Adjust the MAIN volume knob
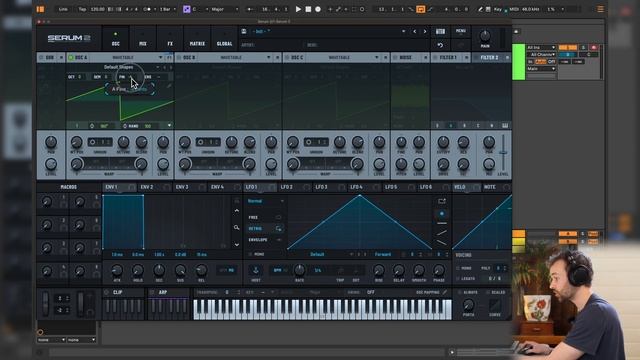The width and height of the screenshot is (640, 360). (x=485, y=36)
